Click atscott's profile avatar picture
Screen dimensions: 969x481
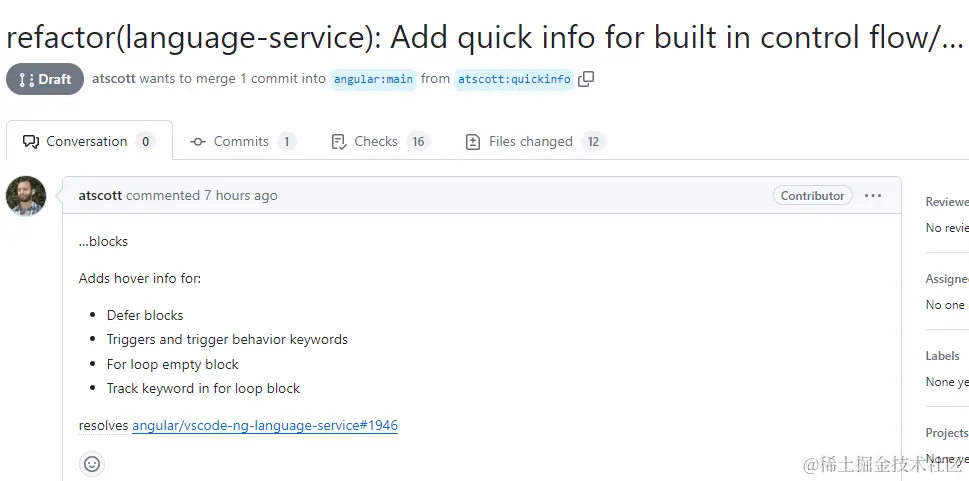coord(26,196)
